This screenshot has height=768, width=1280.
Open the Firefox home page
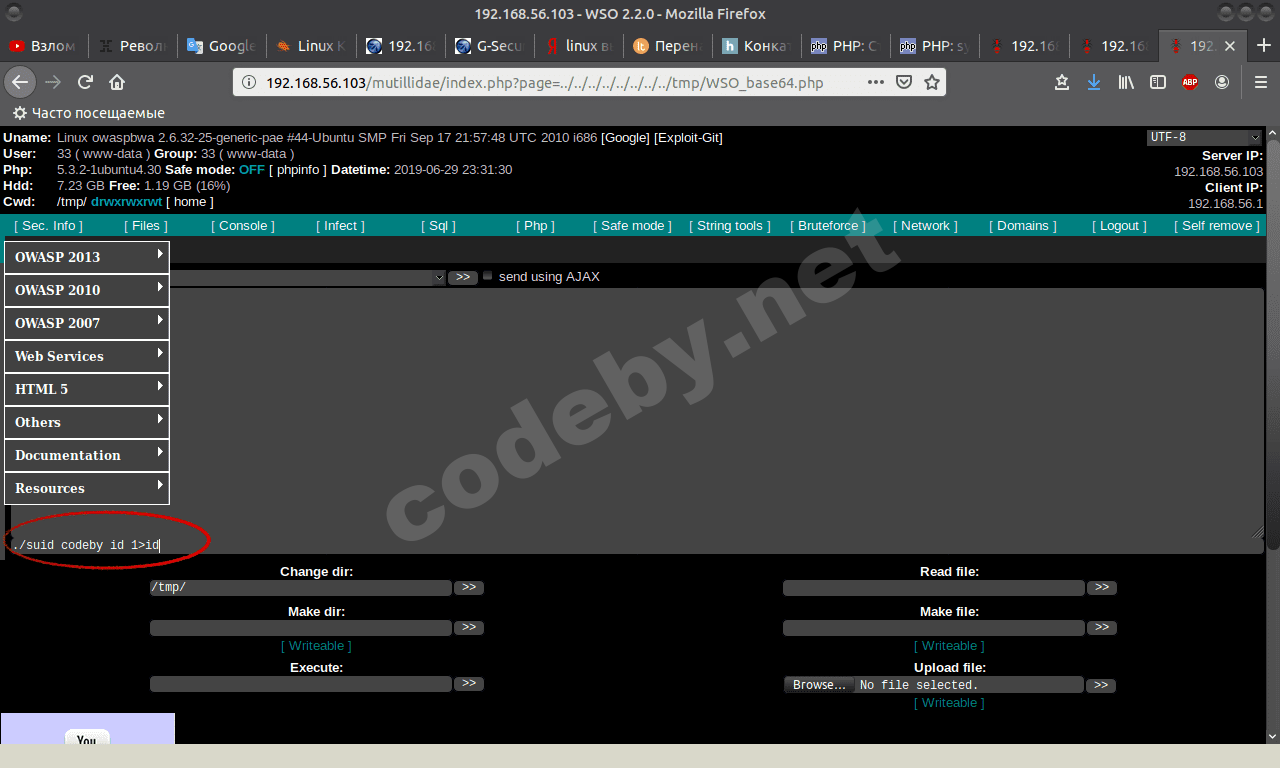pyautogui.click(x=117, y=82)
